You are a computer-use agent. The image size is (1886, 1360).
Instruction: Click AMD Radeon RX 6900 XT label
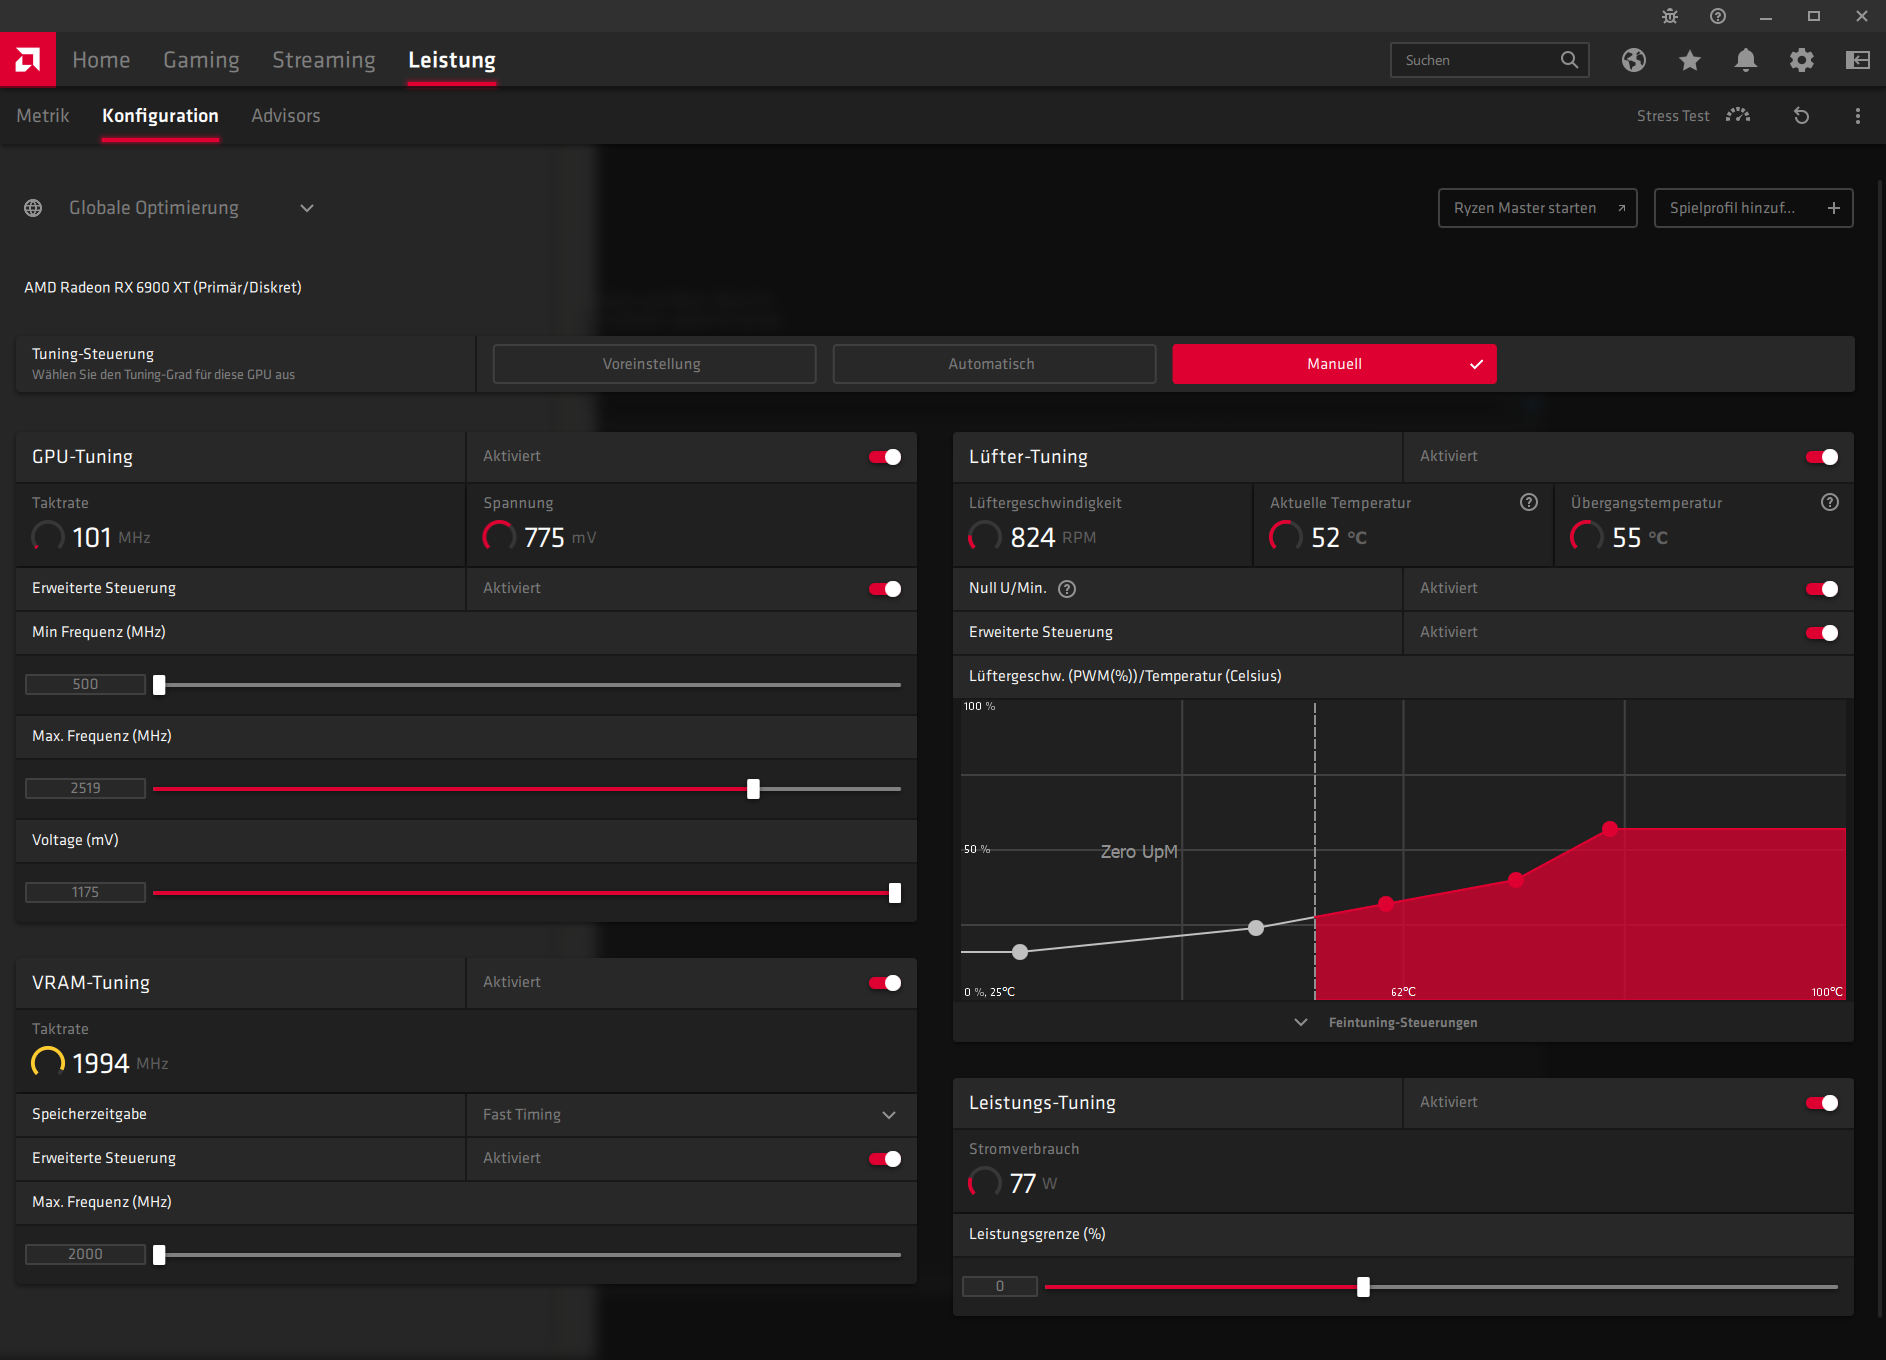click(x=163, y=288)
